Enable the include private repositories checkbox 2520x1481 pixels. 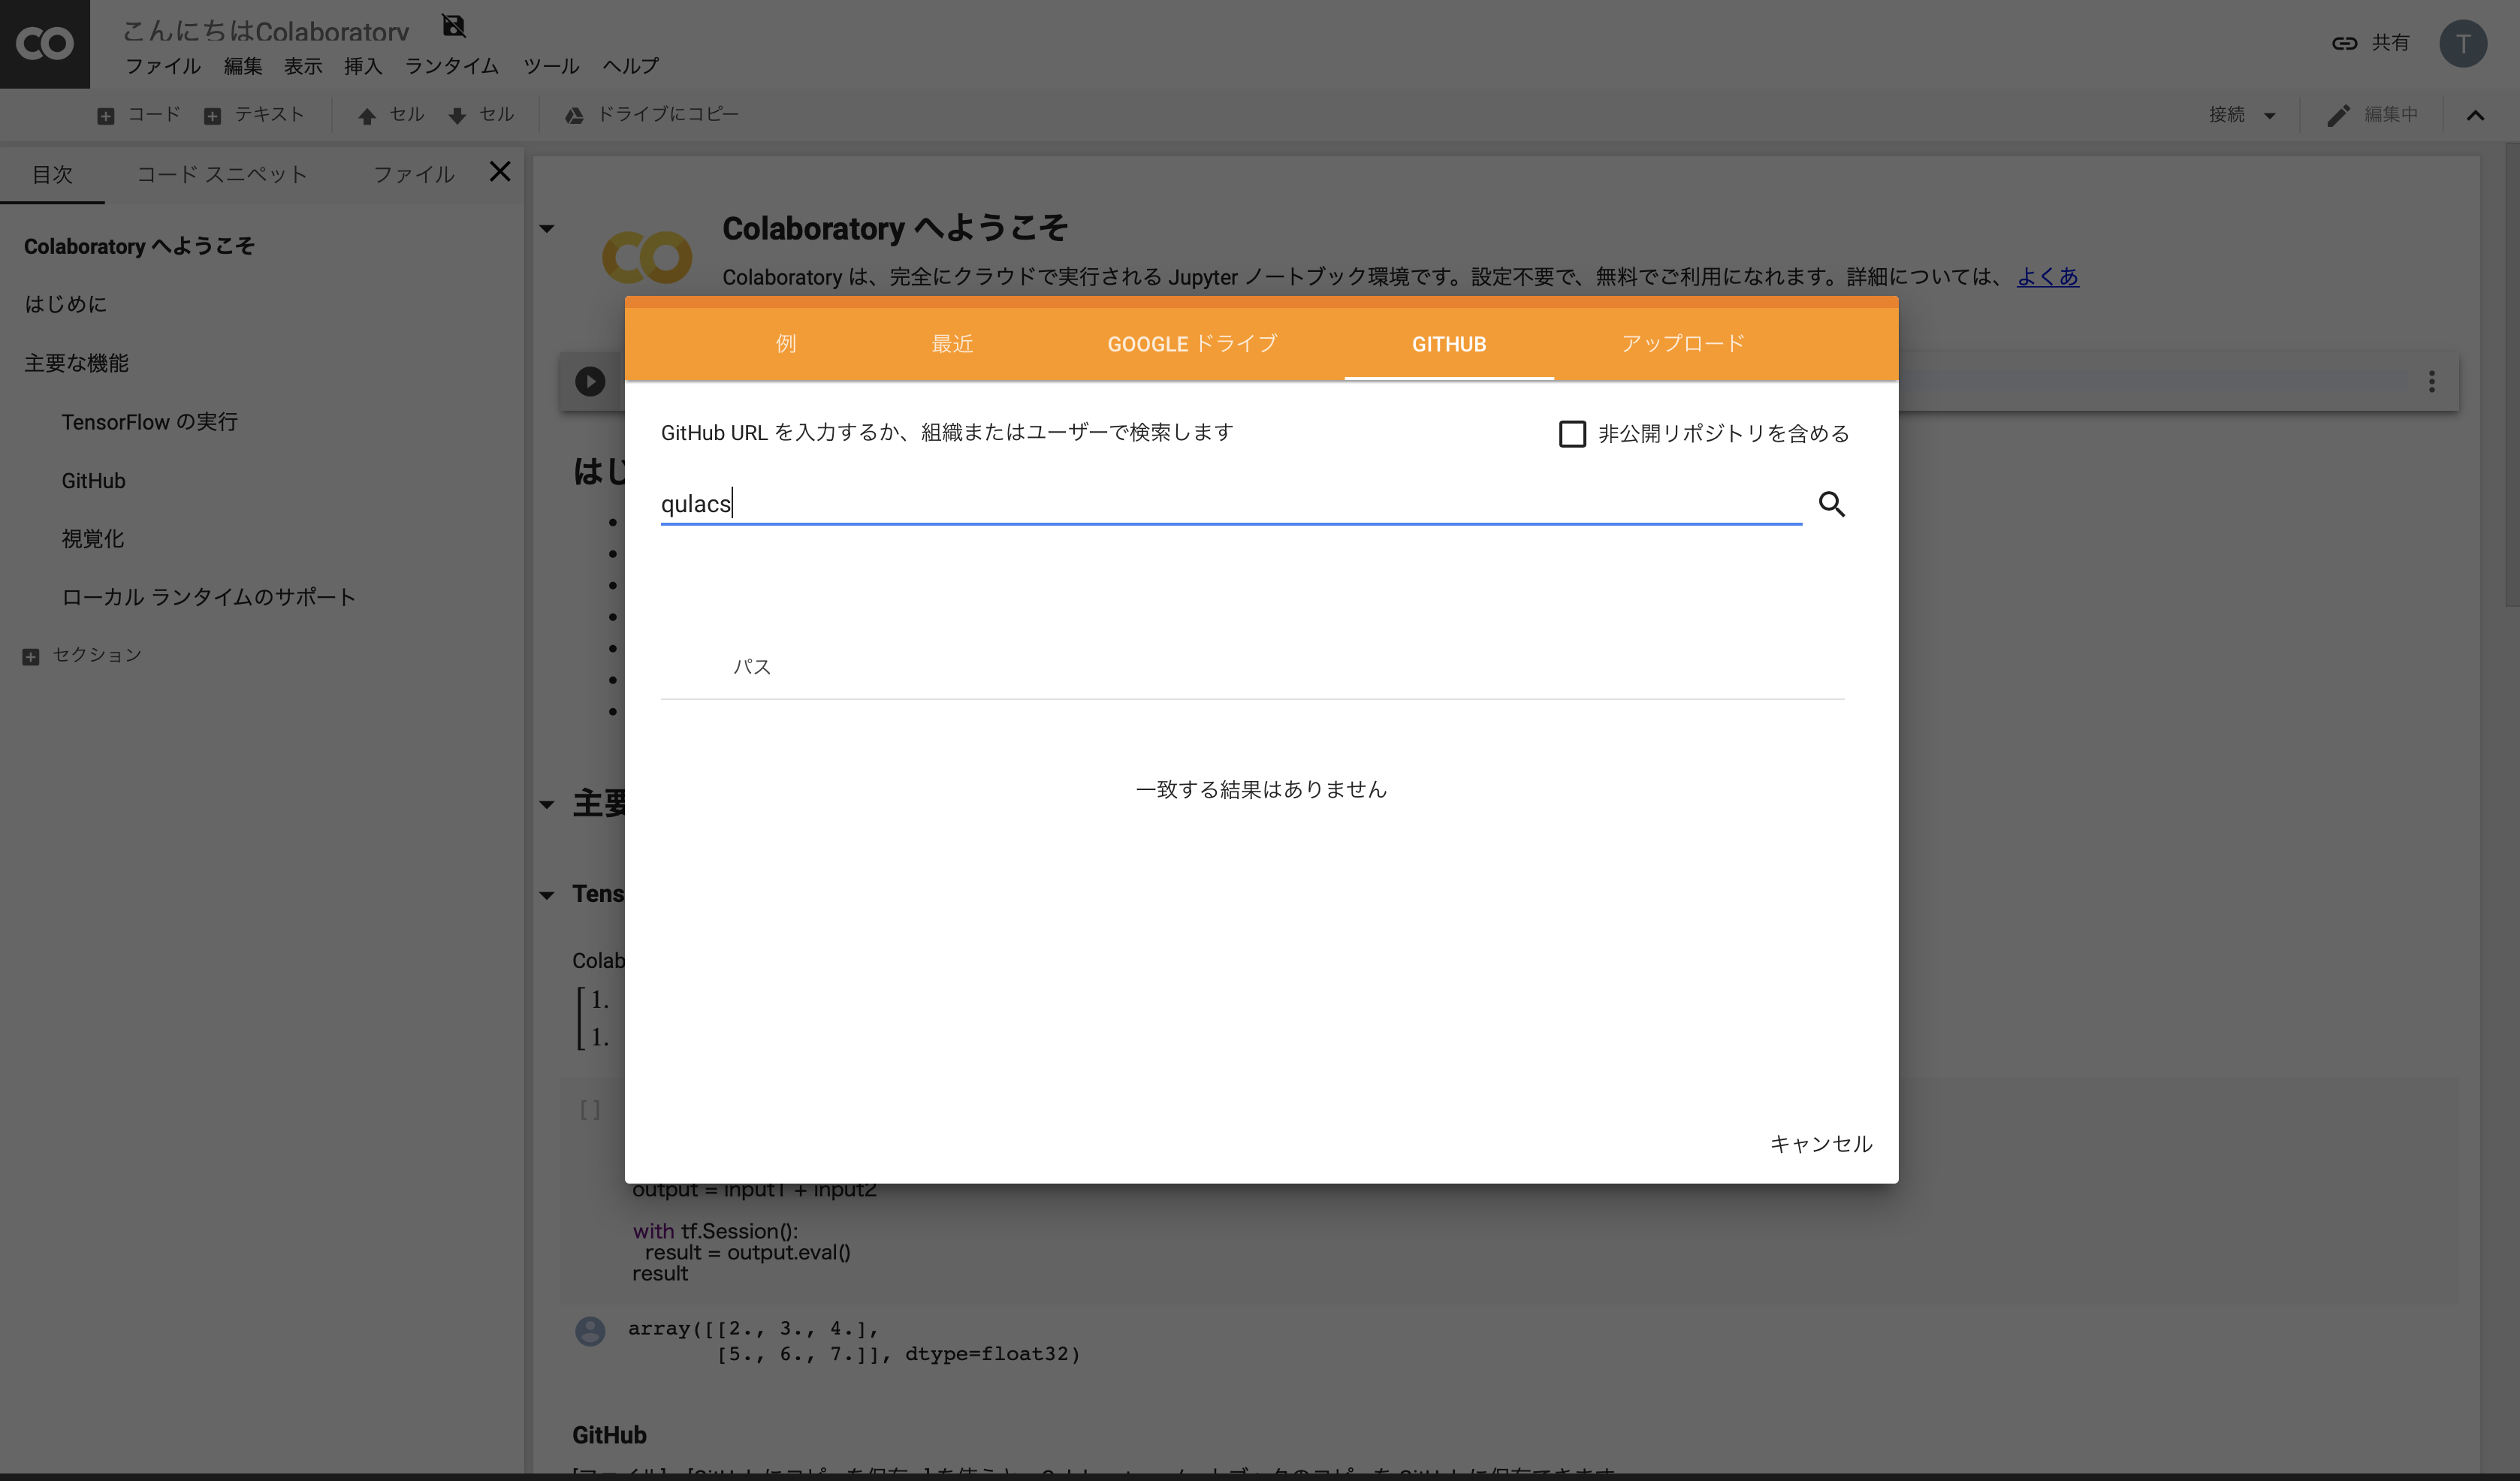pos(1572,434)
